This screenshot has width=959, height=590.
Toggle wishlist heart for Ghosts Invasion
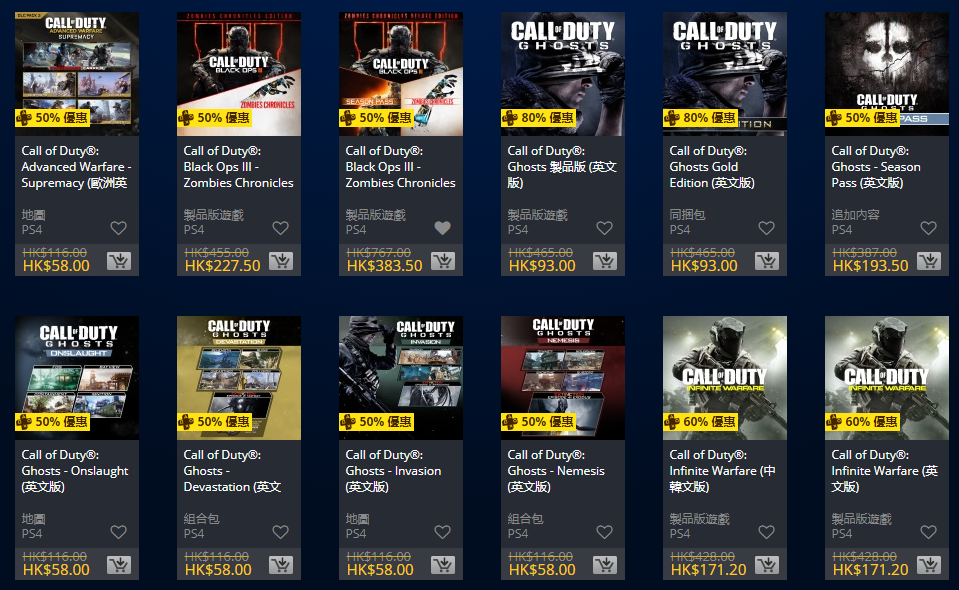point(443,532)
